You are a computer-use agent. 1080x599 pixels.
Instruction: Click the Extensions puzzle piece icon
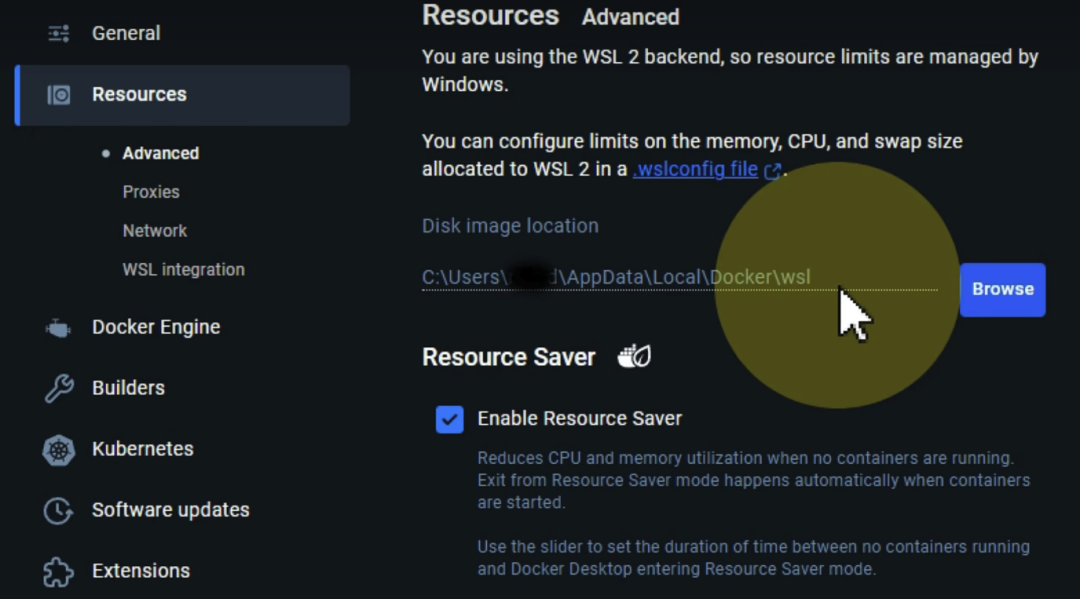click(x=59, y=571)
